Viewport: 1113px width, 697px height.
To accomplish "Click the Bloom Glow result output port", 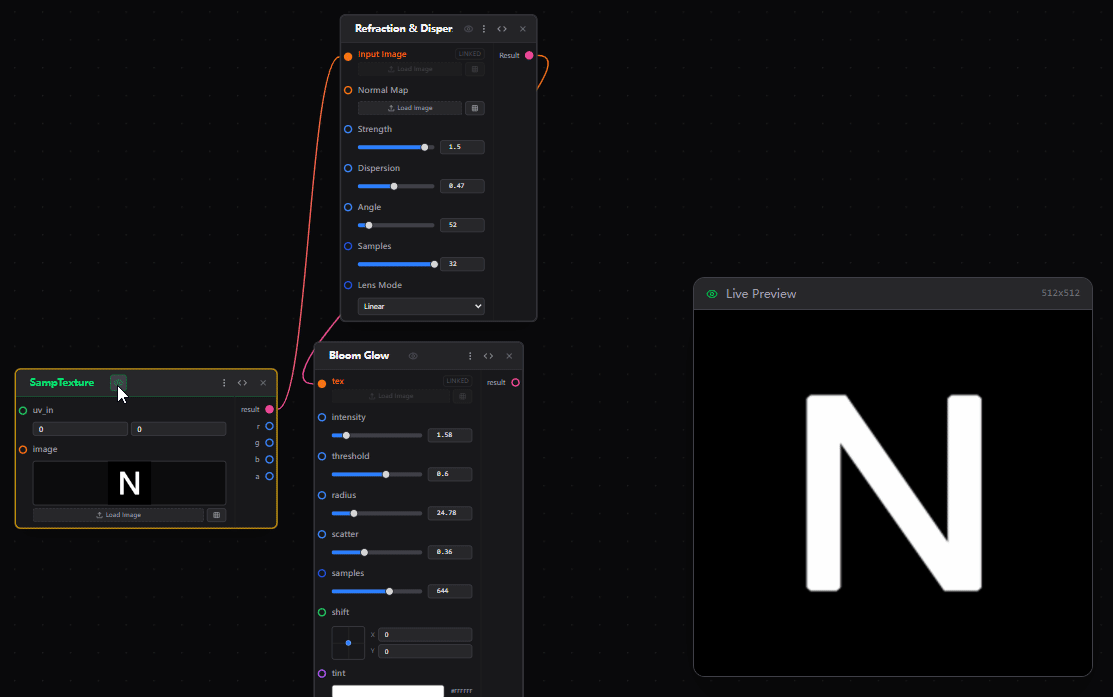I will click(x=516, y=382).
